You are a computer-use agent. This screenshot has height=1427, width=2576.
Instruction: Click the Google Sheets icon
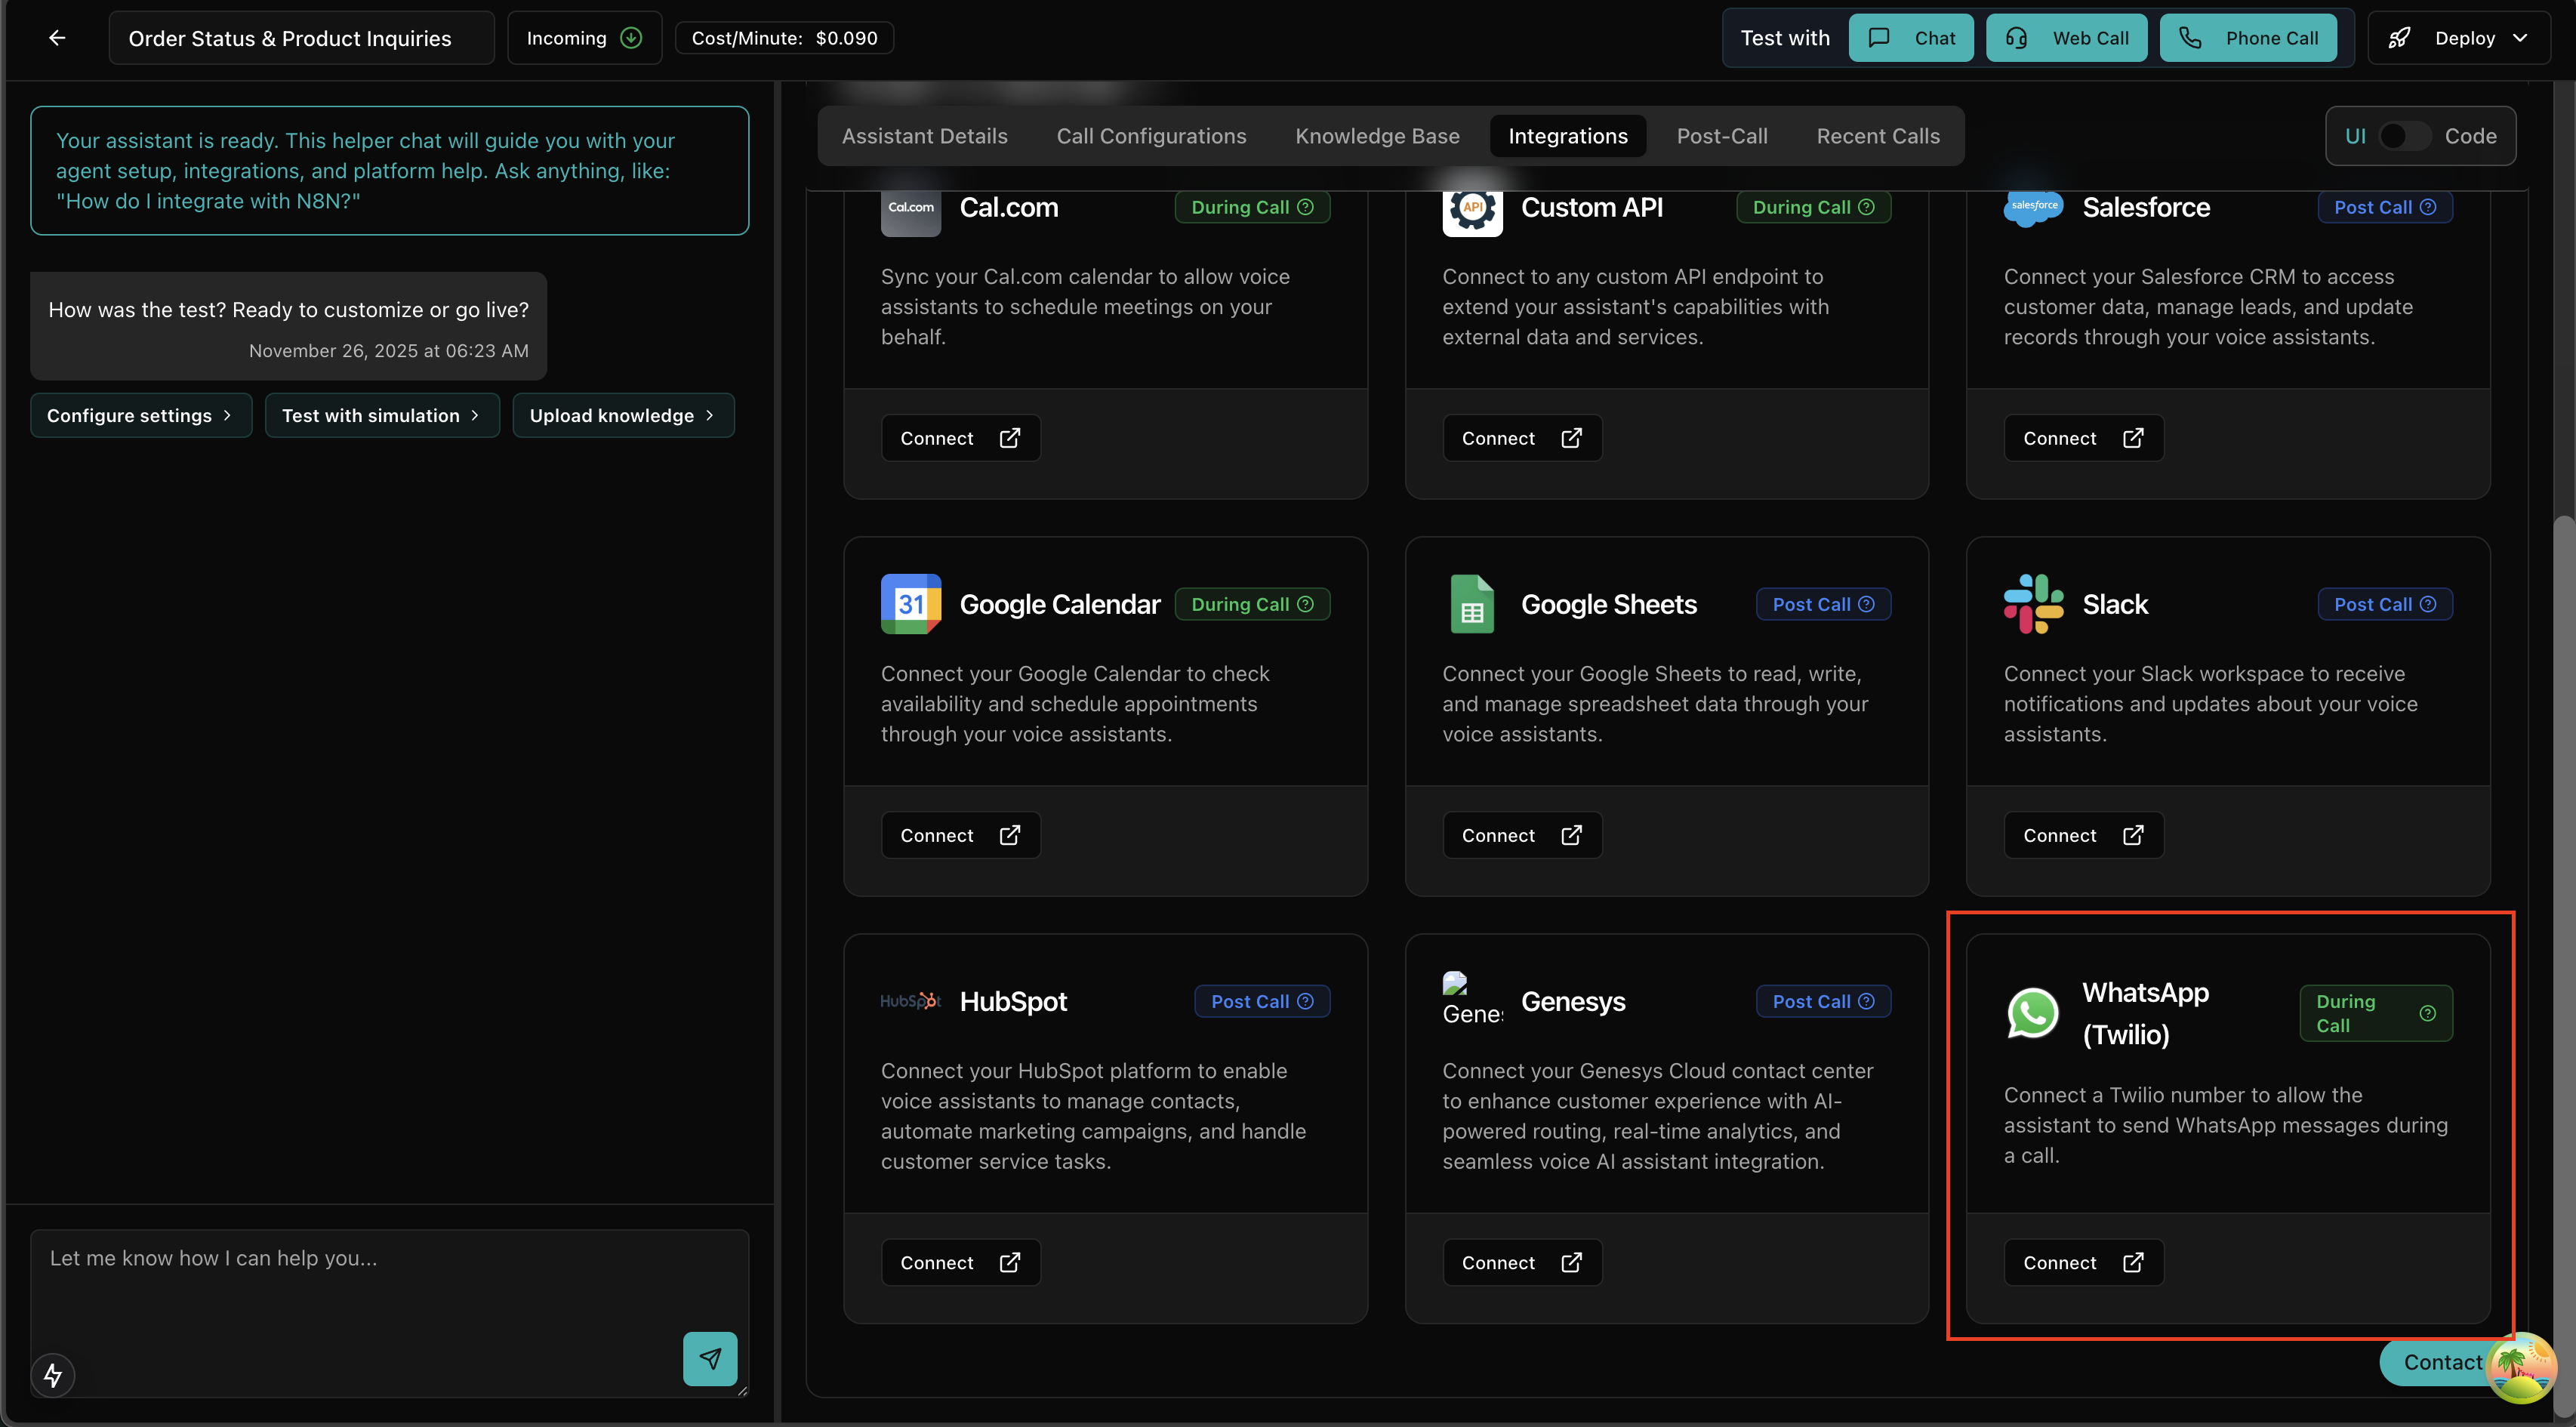[x=1471, y=603]
